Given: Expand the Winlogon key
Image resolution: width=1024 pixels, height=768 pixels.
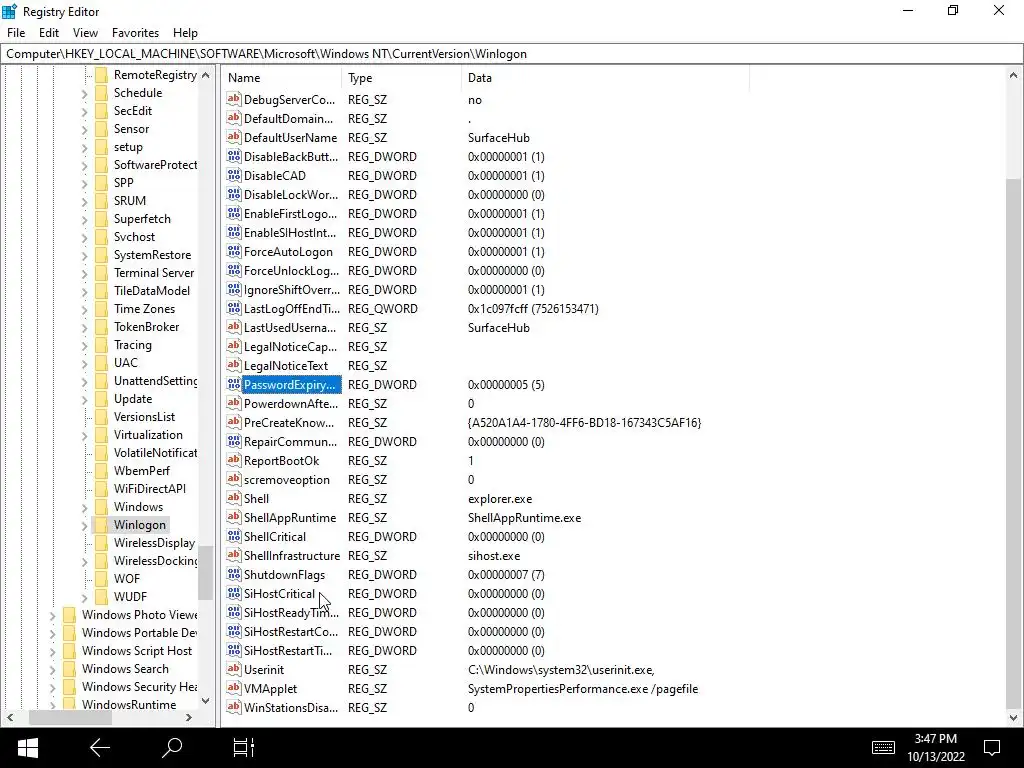Looking at the screenshot, I should pyautogui.click(x=85, y=525).
